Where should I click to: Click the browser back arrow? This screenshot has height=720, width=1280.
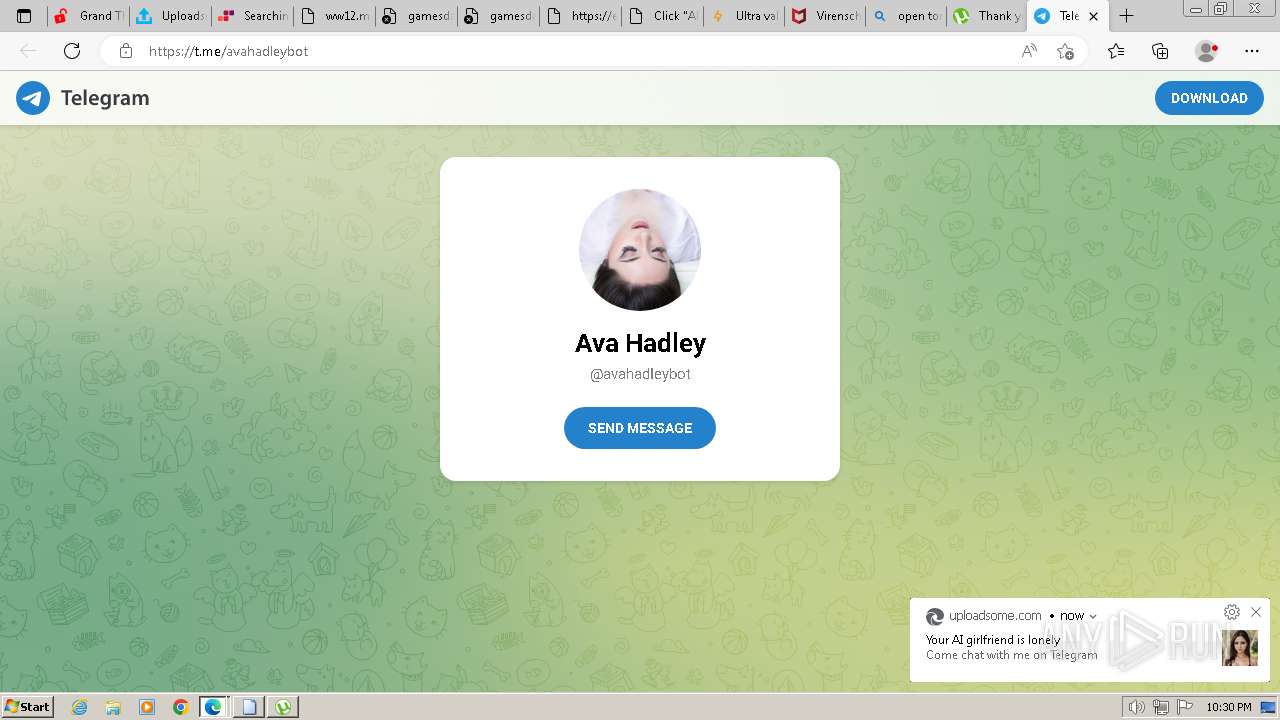coord(28,51)
